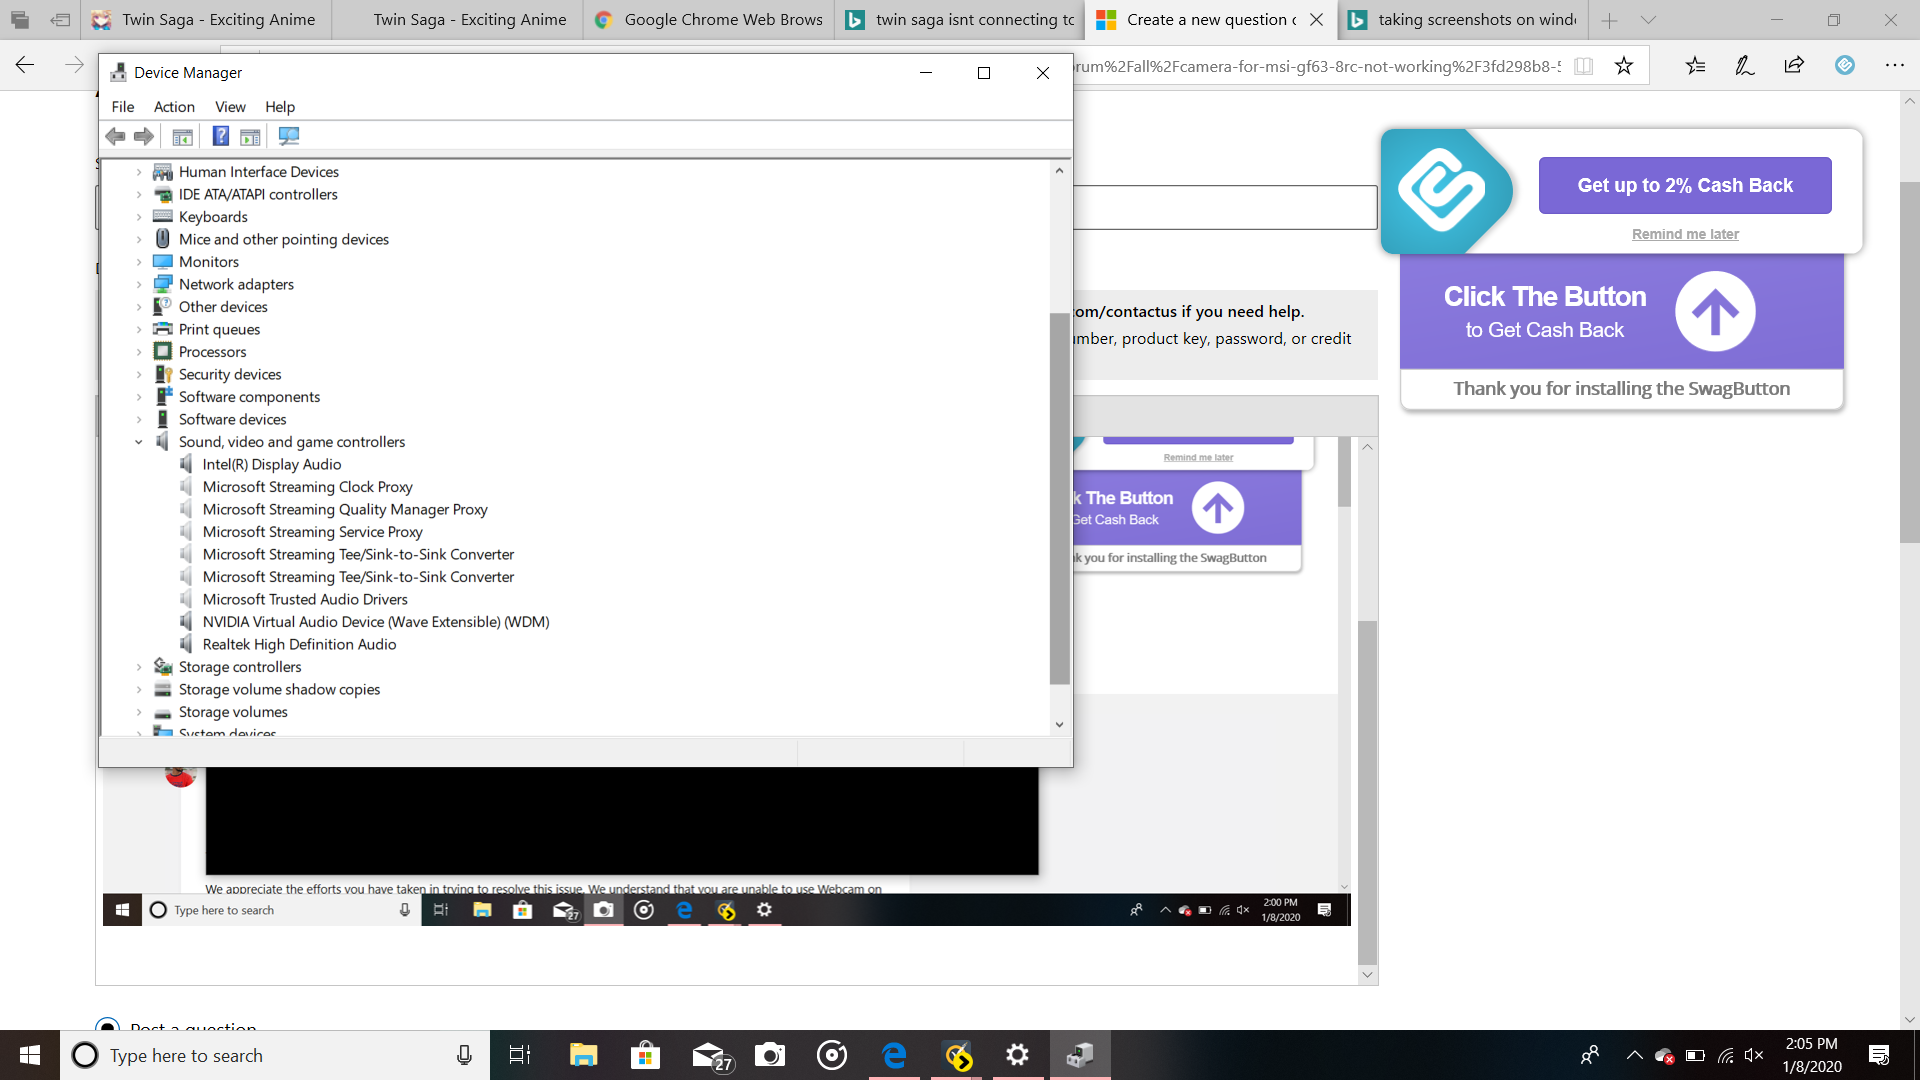Click Device Manager's vertical scrollbar down arrow
The height and width of the screenshot is (1080, 1920).
click(x=1059, y=725)
